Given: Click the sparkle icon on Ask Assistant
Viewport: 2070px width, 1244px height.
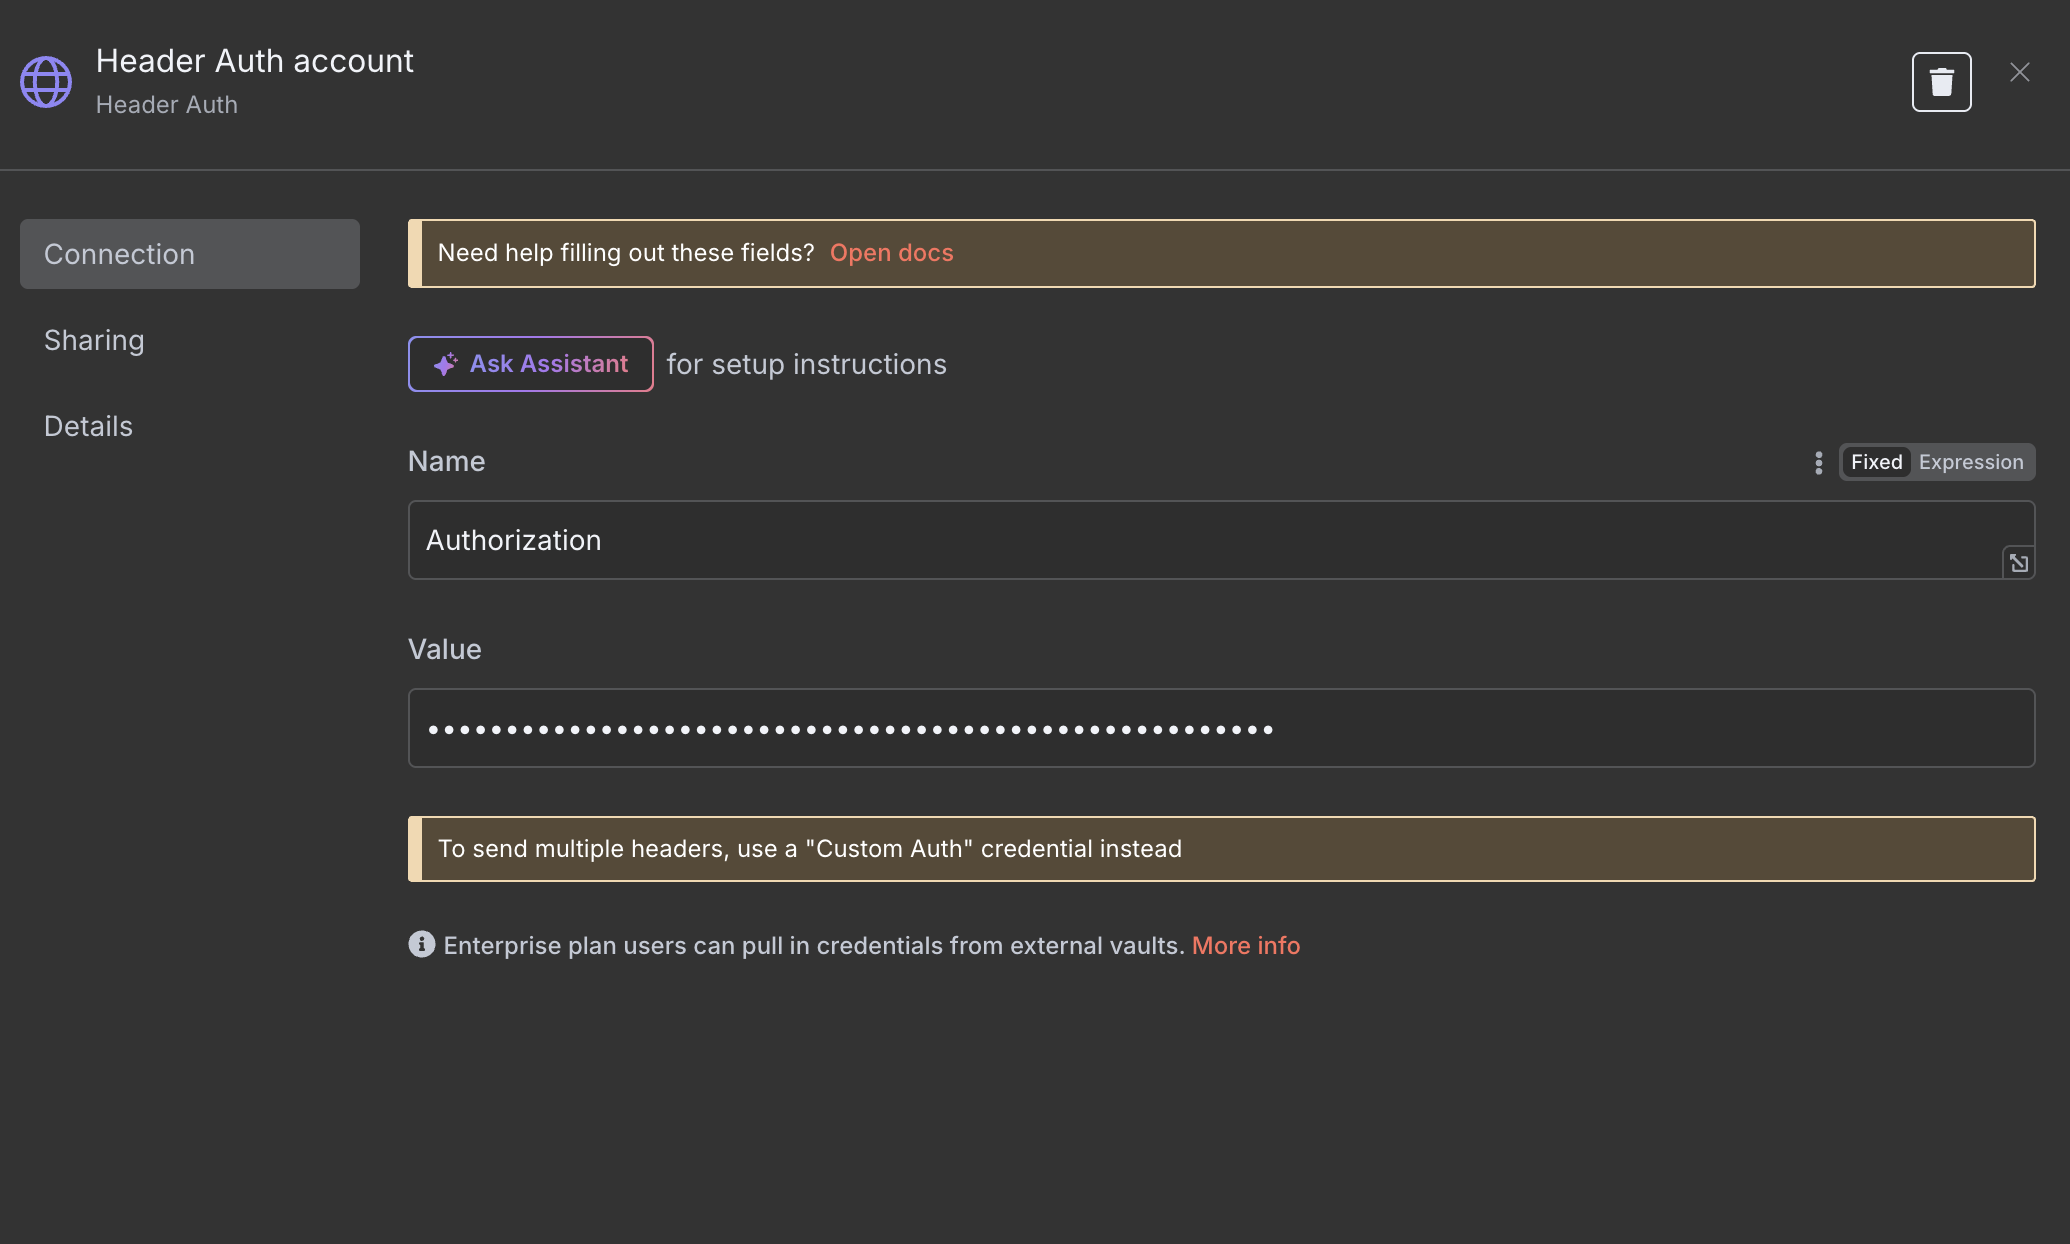Looking at the screenshot, I should [x=446, y=364].
